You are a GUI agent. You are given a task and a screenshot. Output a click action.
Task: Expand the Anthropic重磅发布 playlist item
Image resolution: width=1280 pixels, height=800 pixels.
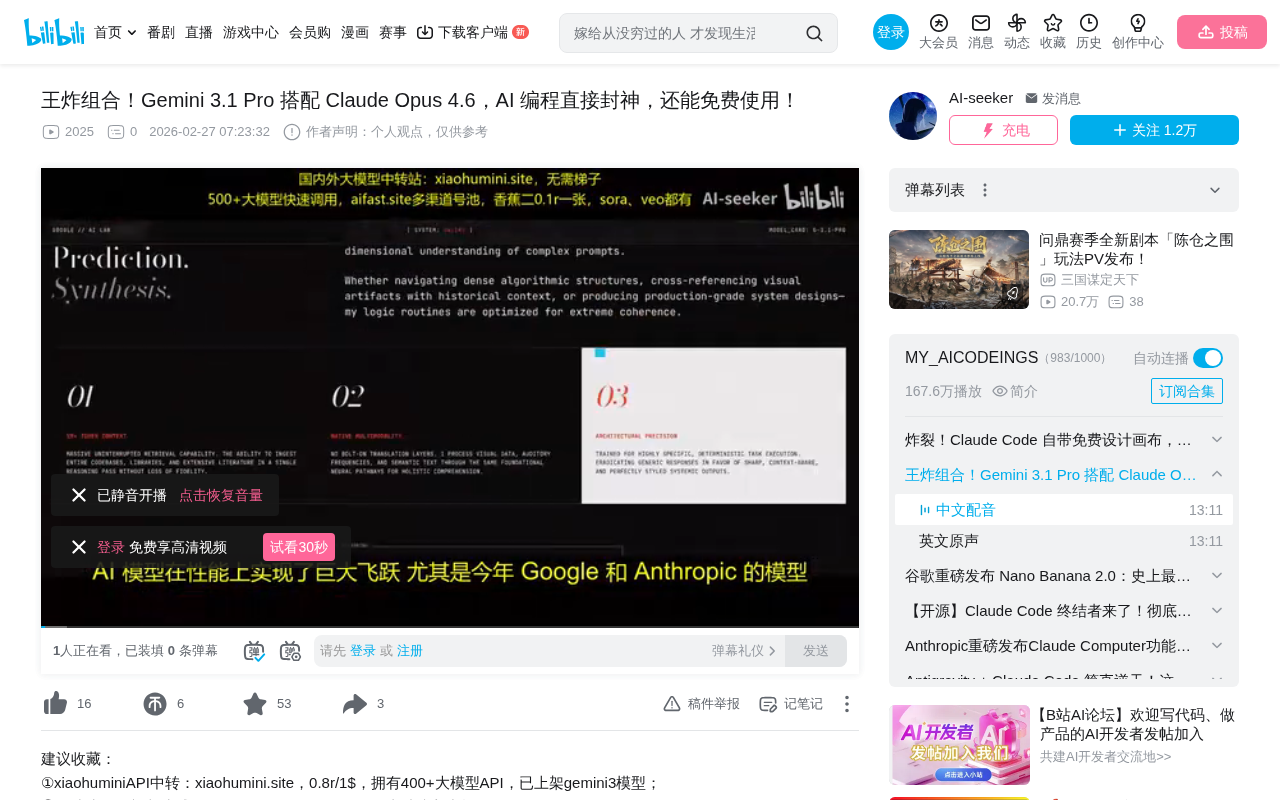click(1217, 646)
